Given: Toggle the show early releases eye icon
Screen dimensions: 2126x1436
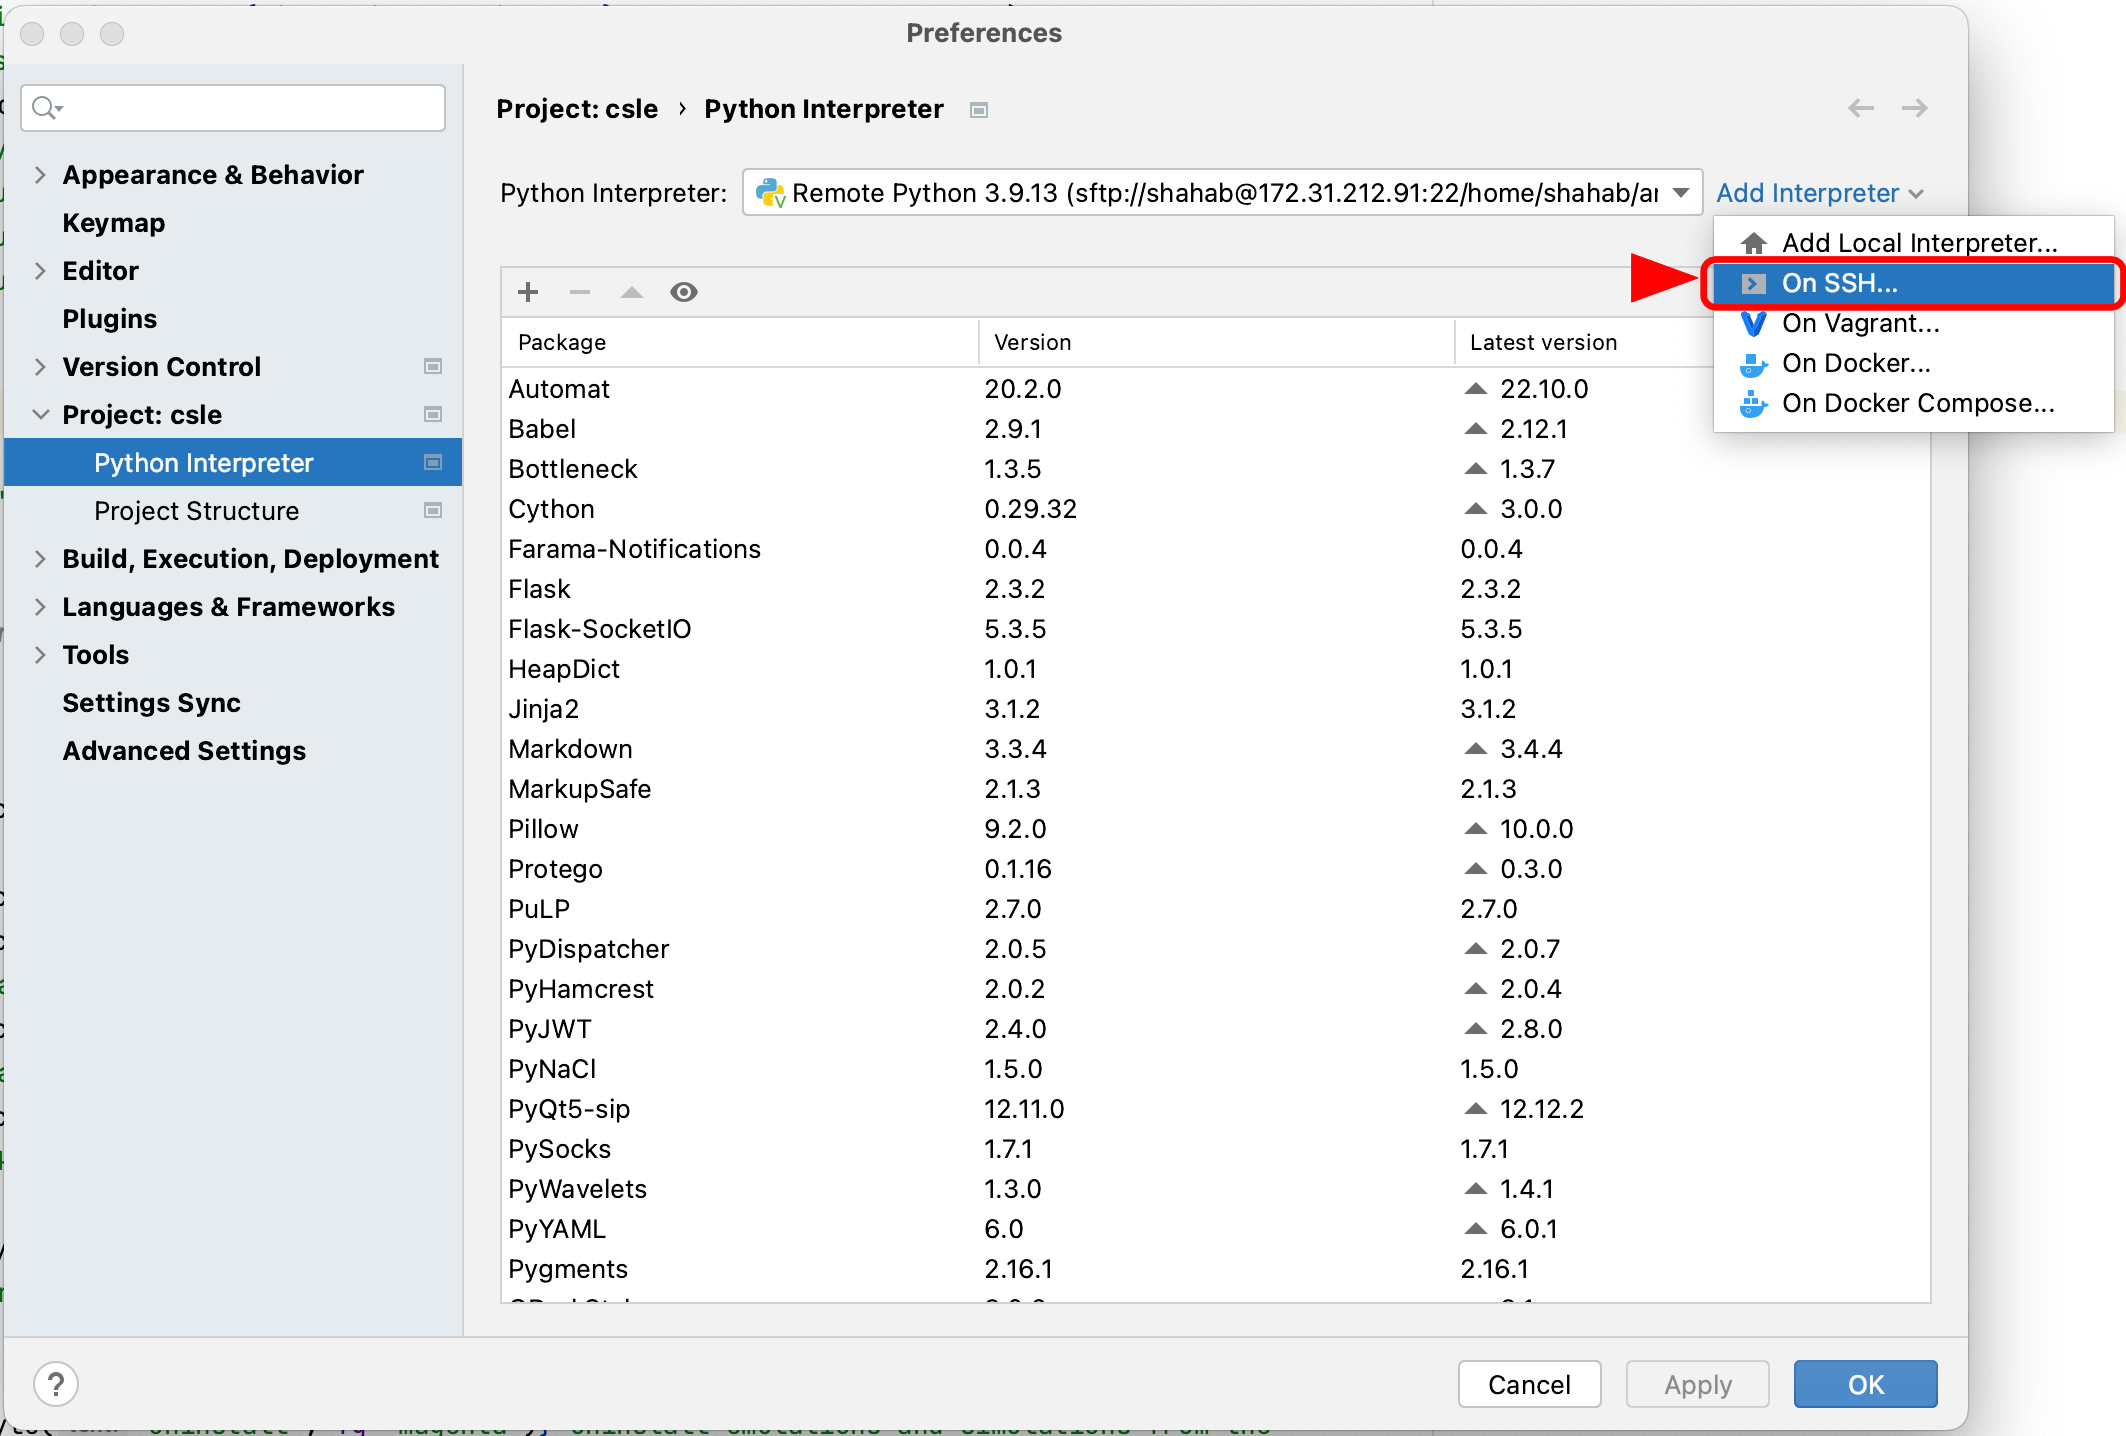Looking at the screenshot, I should pyautogui.click(x=684, y=292).
